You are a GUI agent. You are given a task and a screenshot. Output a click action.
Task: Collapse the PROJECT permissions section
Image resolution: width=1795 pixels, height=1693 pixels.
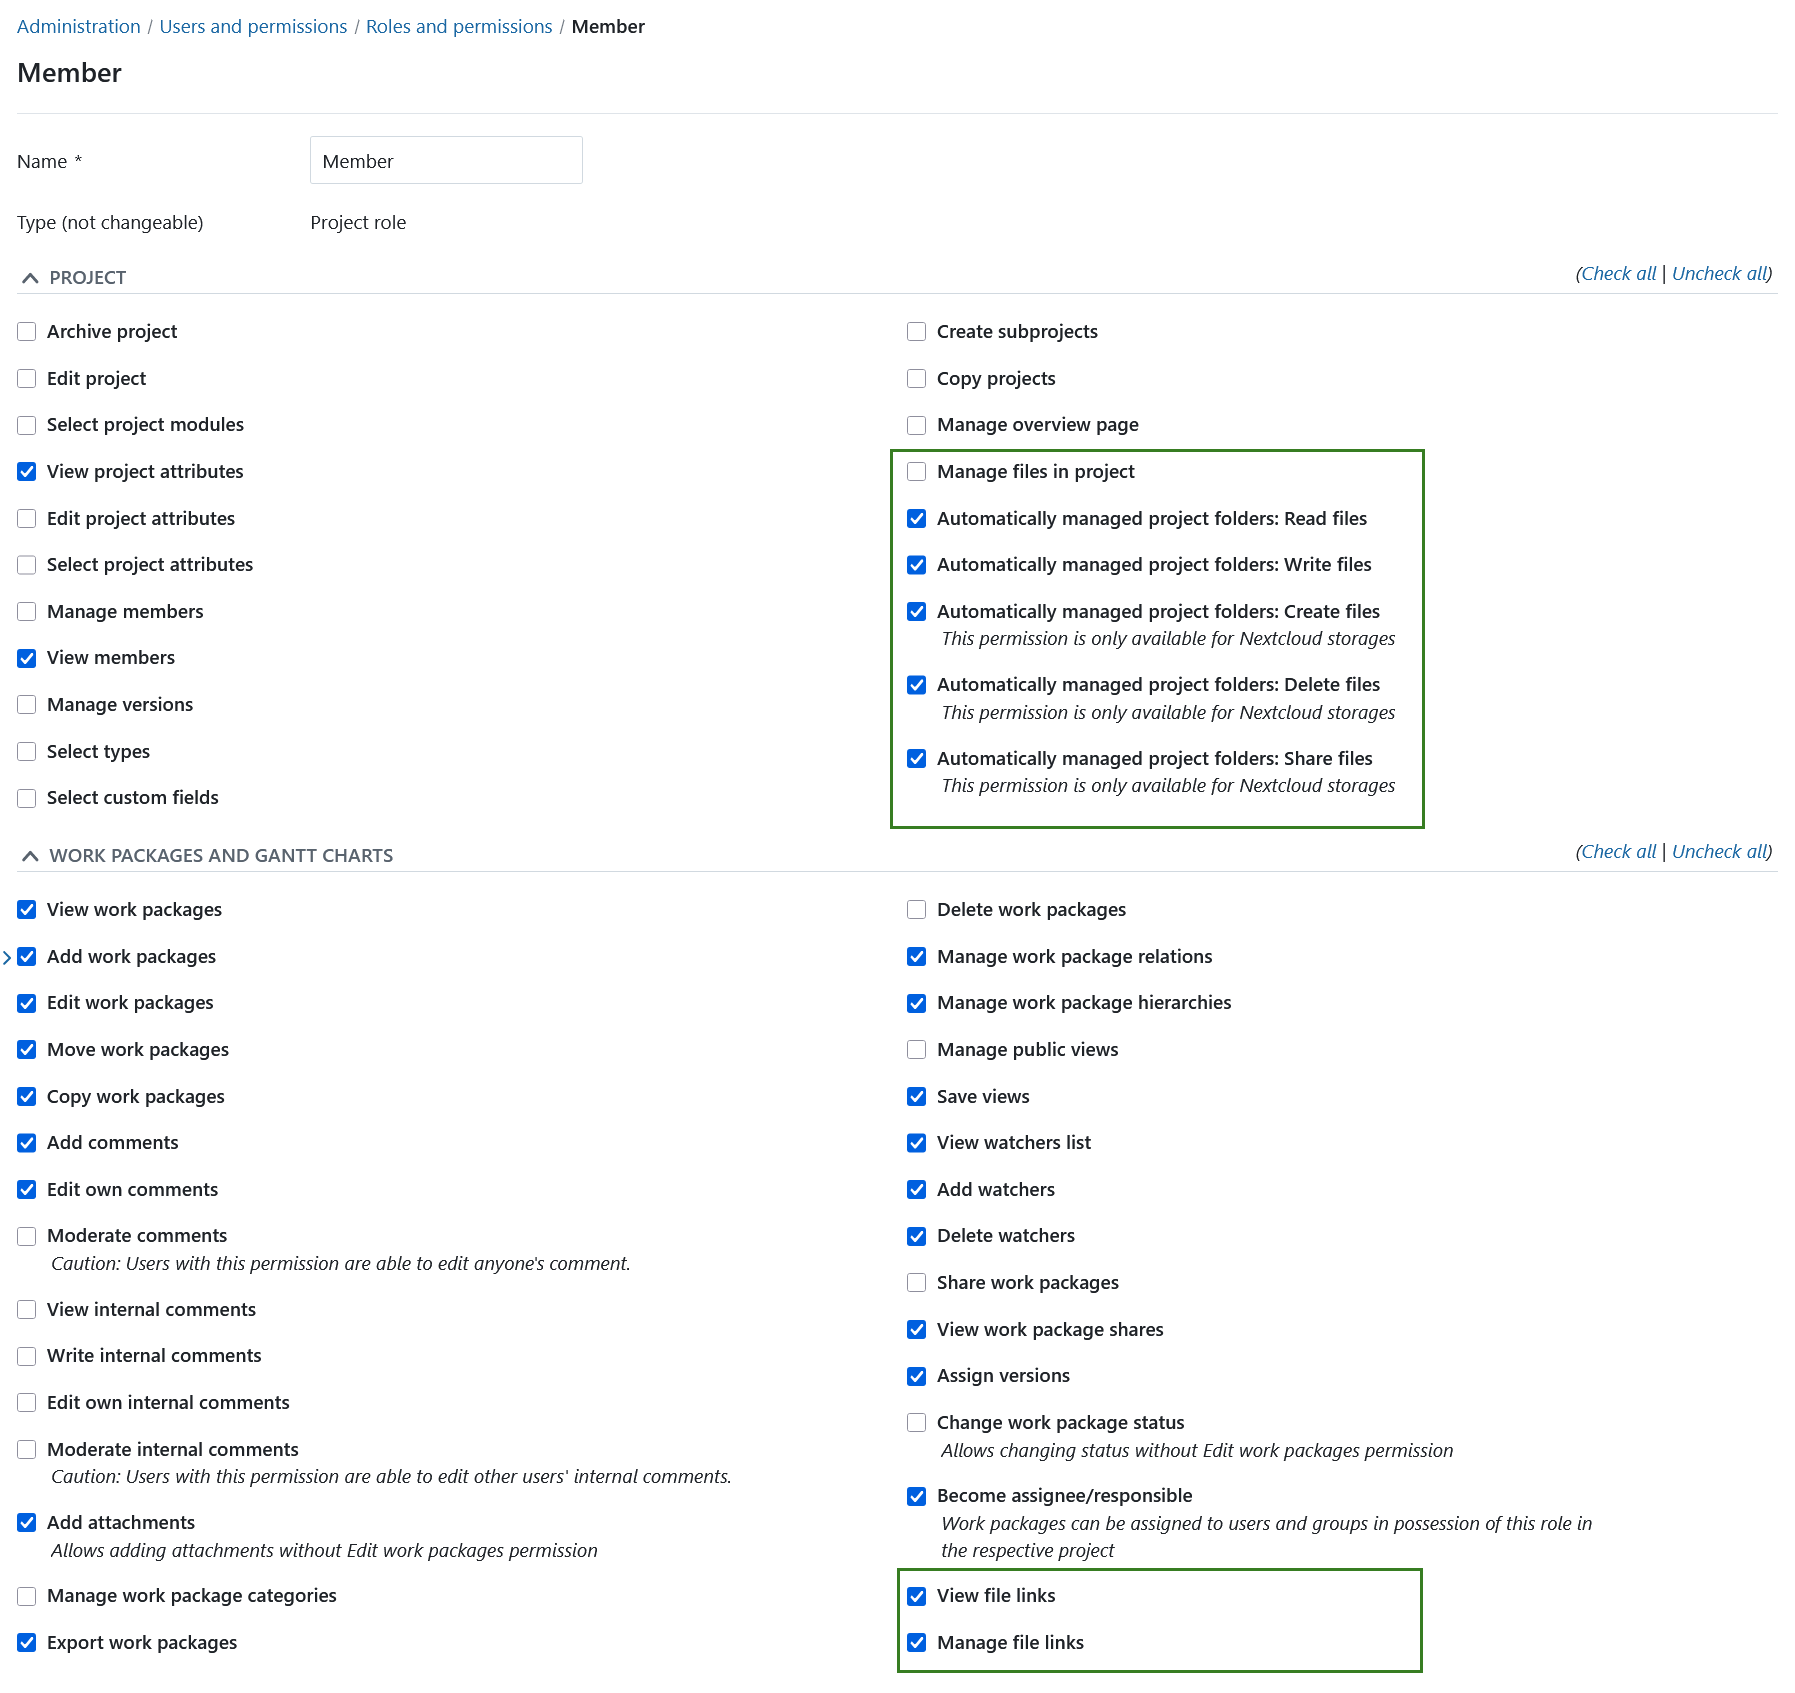pyautogui.click(x=29, y=277)
